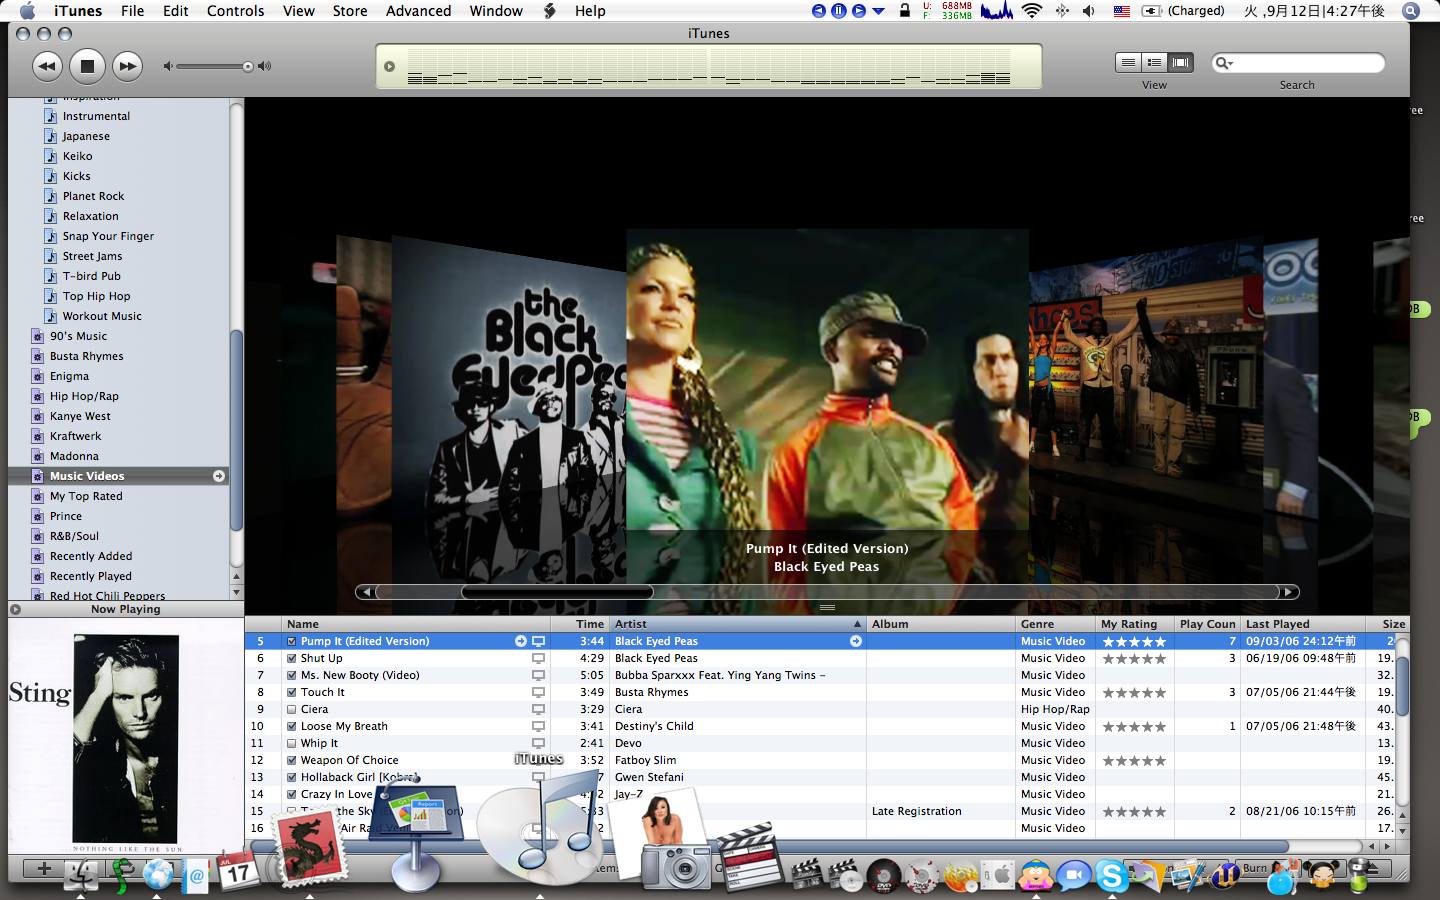Screen dimensions: 1440x900
Task: Open the View menu
Action: pyautogui.click(x=298, y=11)
